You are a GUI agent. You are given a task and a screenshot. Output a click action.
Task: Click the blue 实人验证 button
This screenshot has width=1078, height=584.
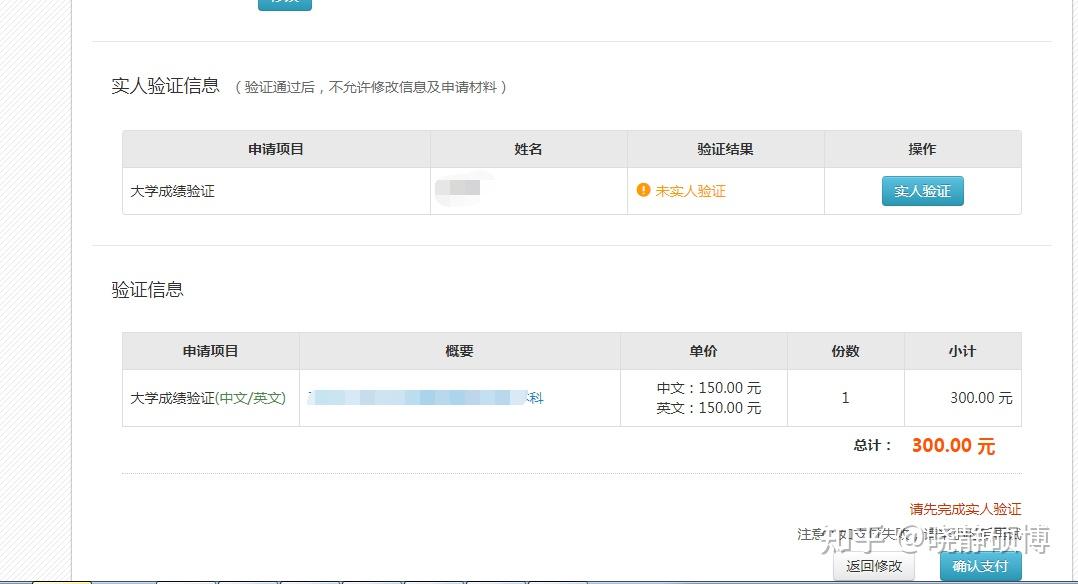(x=923, y=191)
